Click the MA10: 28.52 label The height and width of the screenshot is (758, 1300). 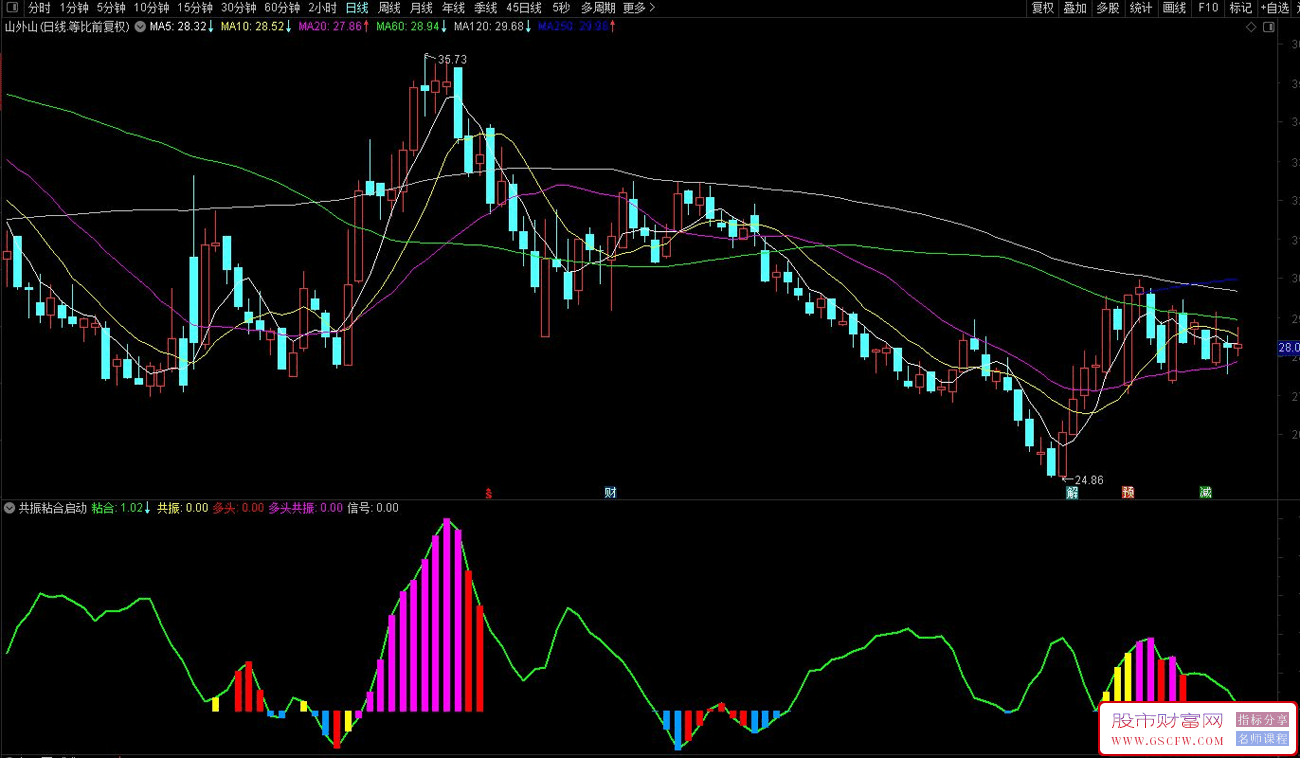[x=252, y=27]
